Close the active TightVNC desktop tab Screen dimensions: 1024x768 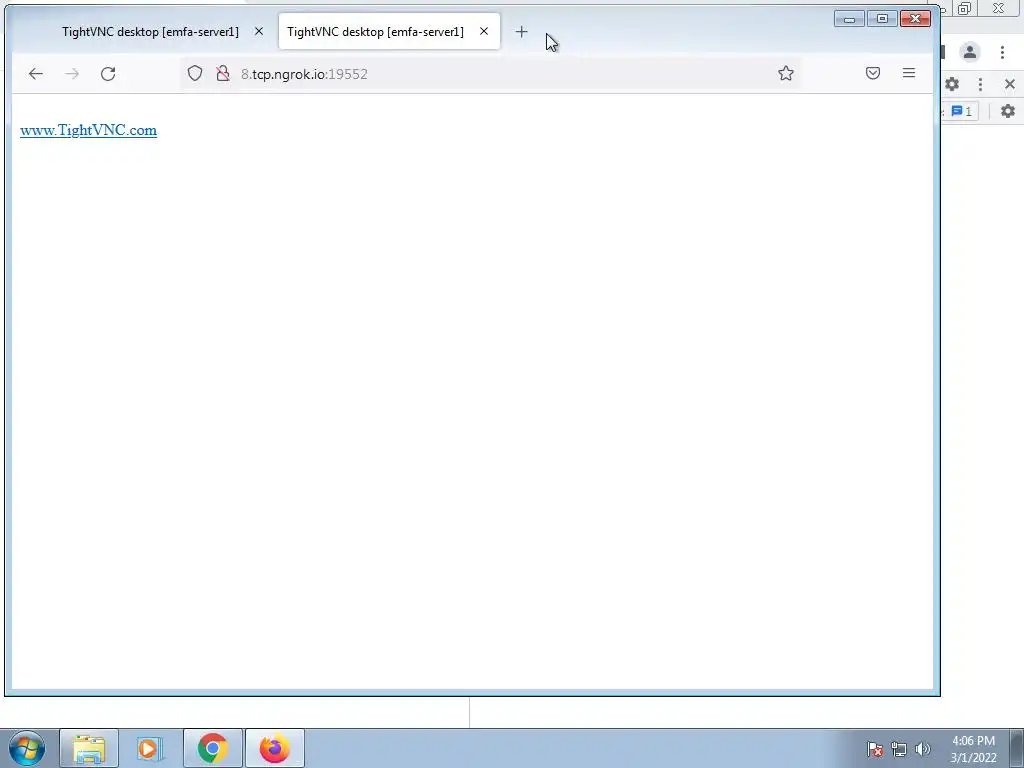click(484, 31)
